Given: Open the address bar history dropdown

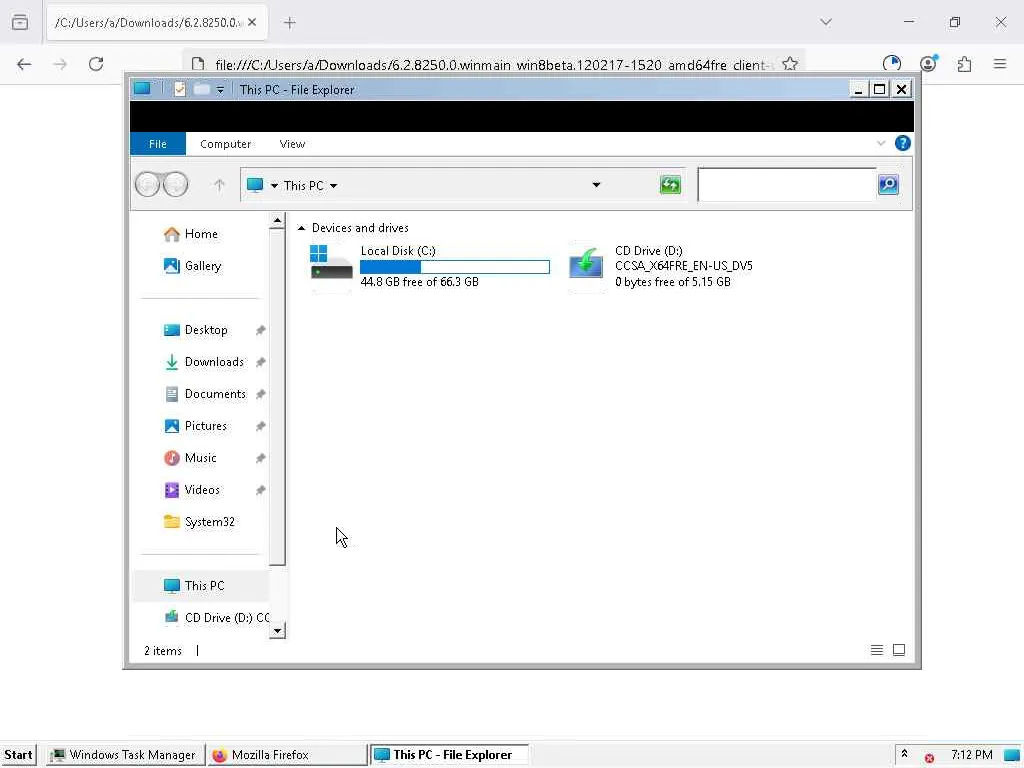Looking at the screenshot, I should click(596, 185).
